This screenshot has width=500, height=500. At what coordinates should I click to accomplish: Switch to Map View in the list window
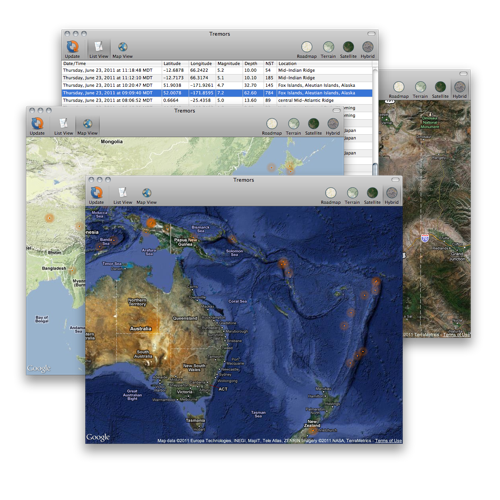click(122, 49)
